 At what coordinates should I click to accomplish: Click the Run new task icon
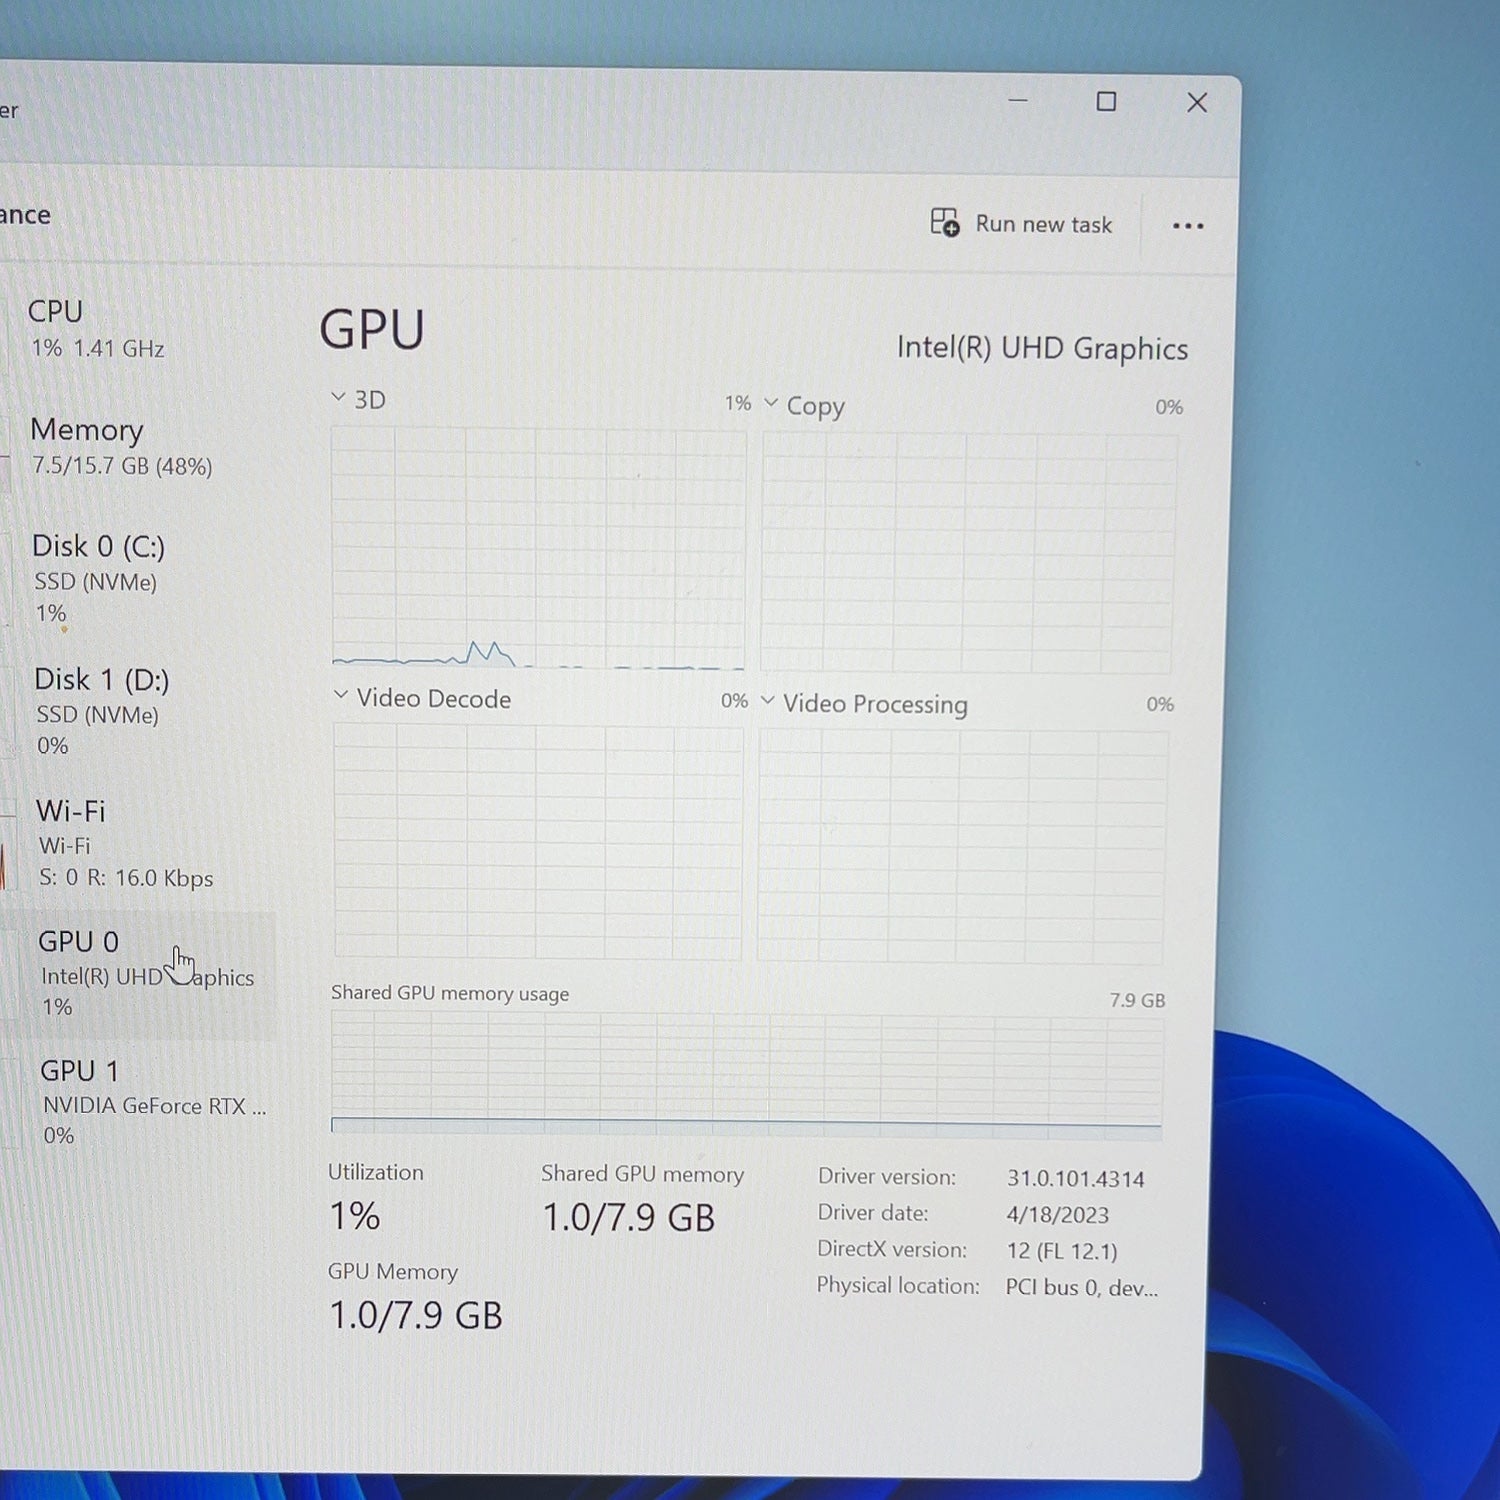[945, 222]
